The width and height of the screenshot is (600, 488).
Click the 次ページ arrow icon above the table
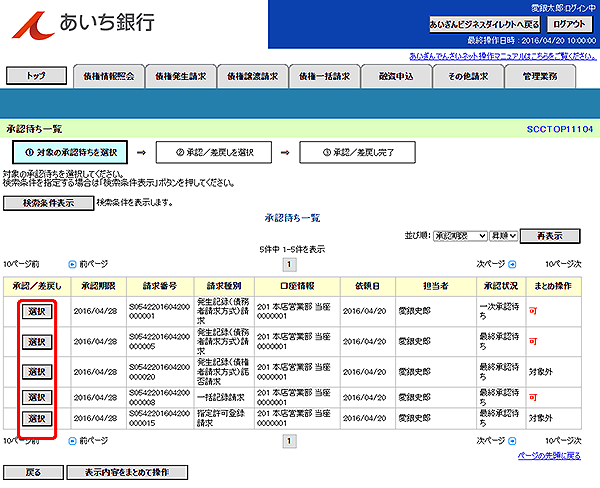click(x=512, y=264)
